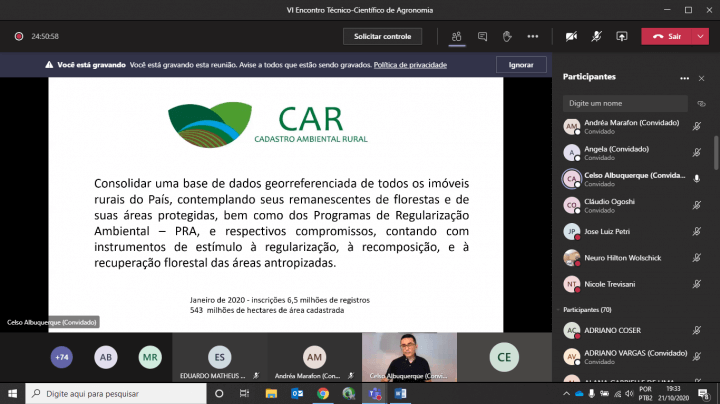720x404 pixels.
Task: Open the meeting chat icon
Action: 482,36
